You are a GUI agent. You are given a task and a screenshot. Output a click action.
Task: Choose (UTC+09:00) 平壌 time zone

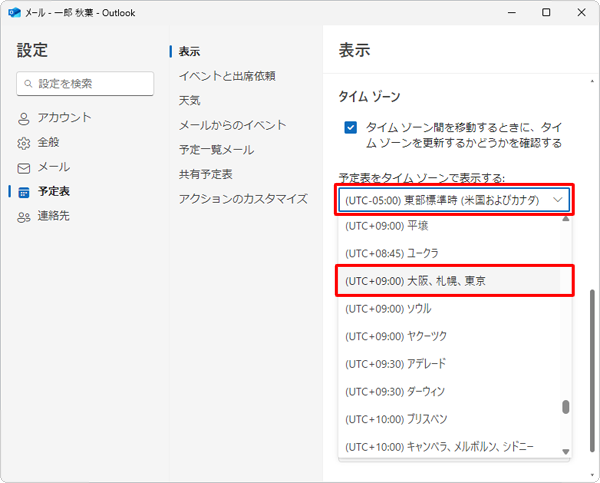coord(449,226)
